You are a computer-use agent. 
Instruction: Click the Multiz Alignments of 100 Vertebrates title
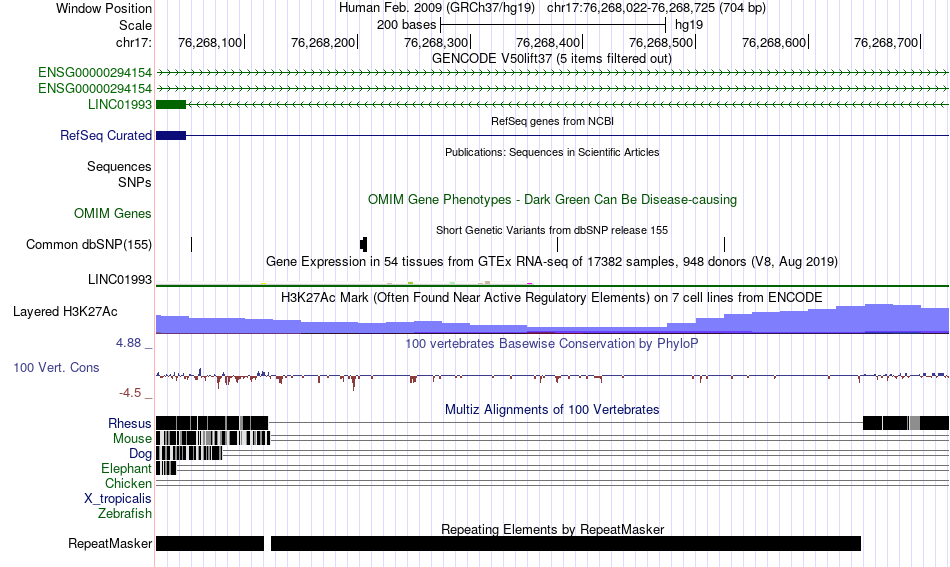(x=552, y=410)
